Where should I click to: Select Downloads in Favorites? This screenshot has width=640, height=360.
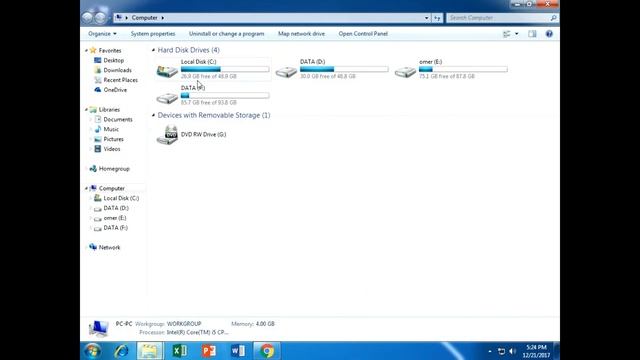click(x=118, y=70)
